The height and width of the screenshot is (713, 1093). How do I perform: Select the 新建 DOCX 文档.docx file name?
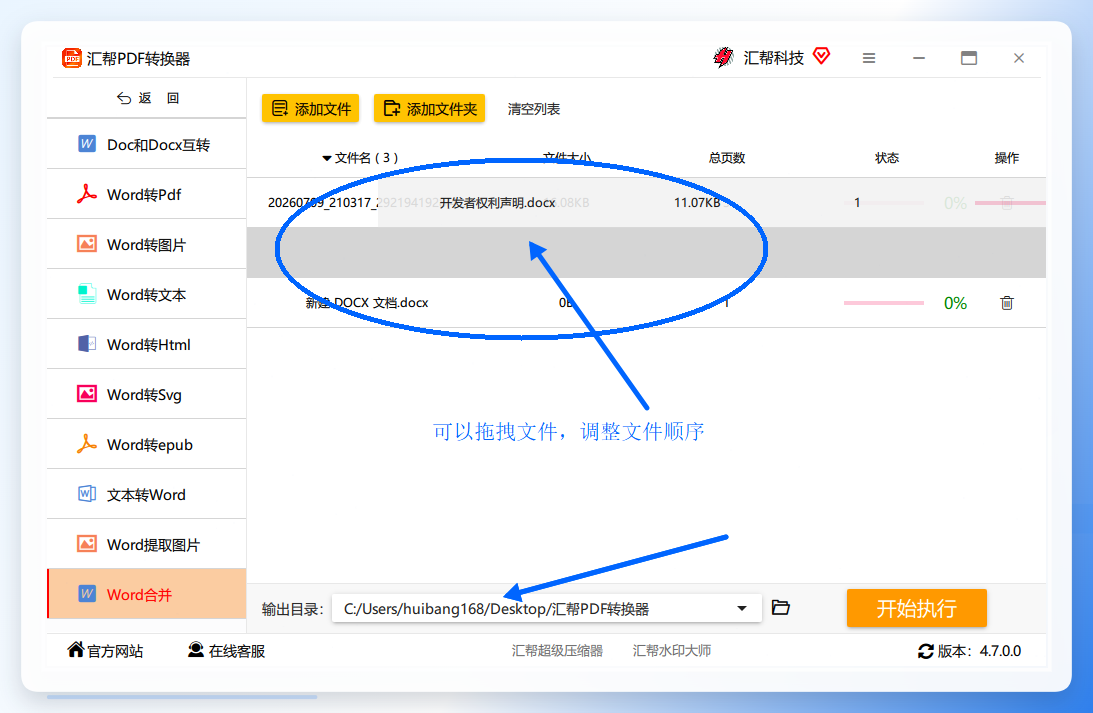point(367,302)
